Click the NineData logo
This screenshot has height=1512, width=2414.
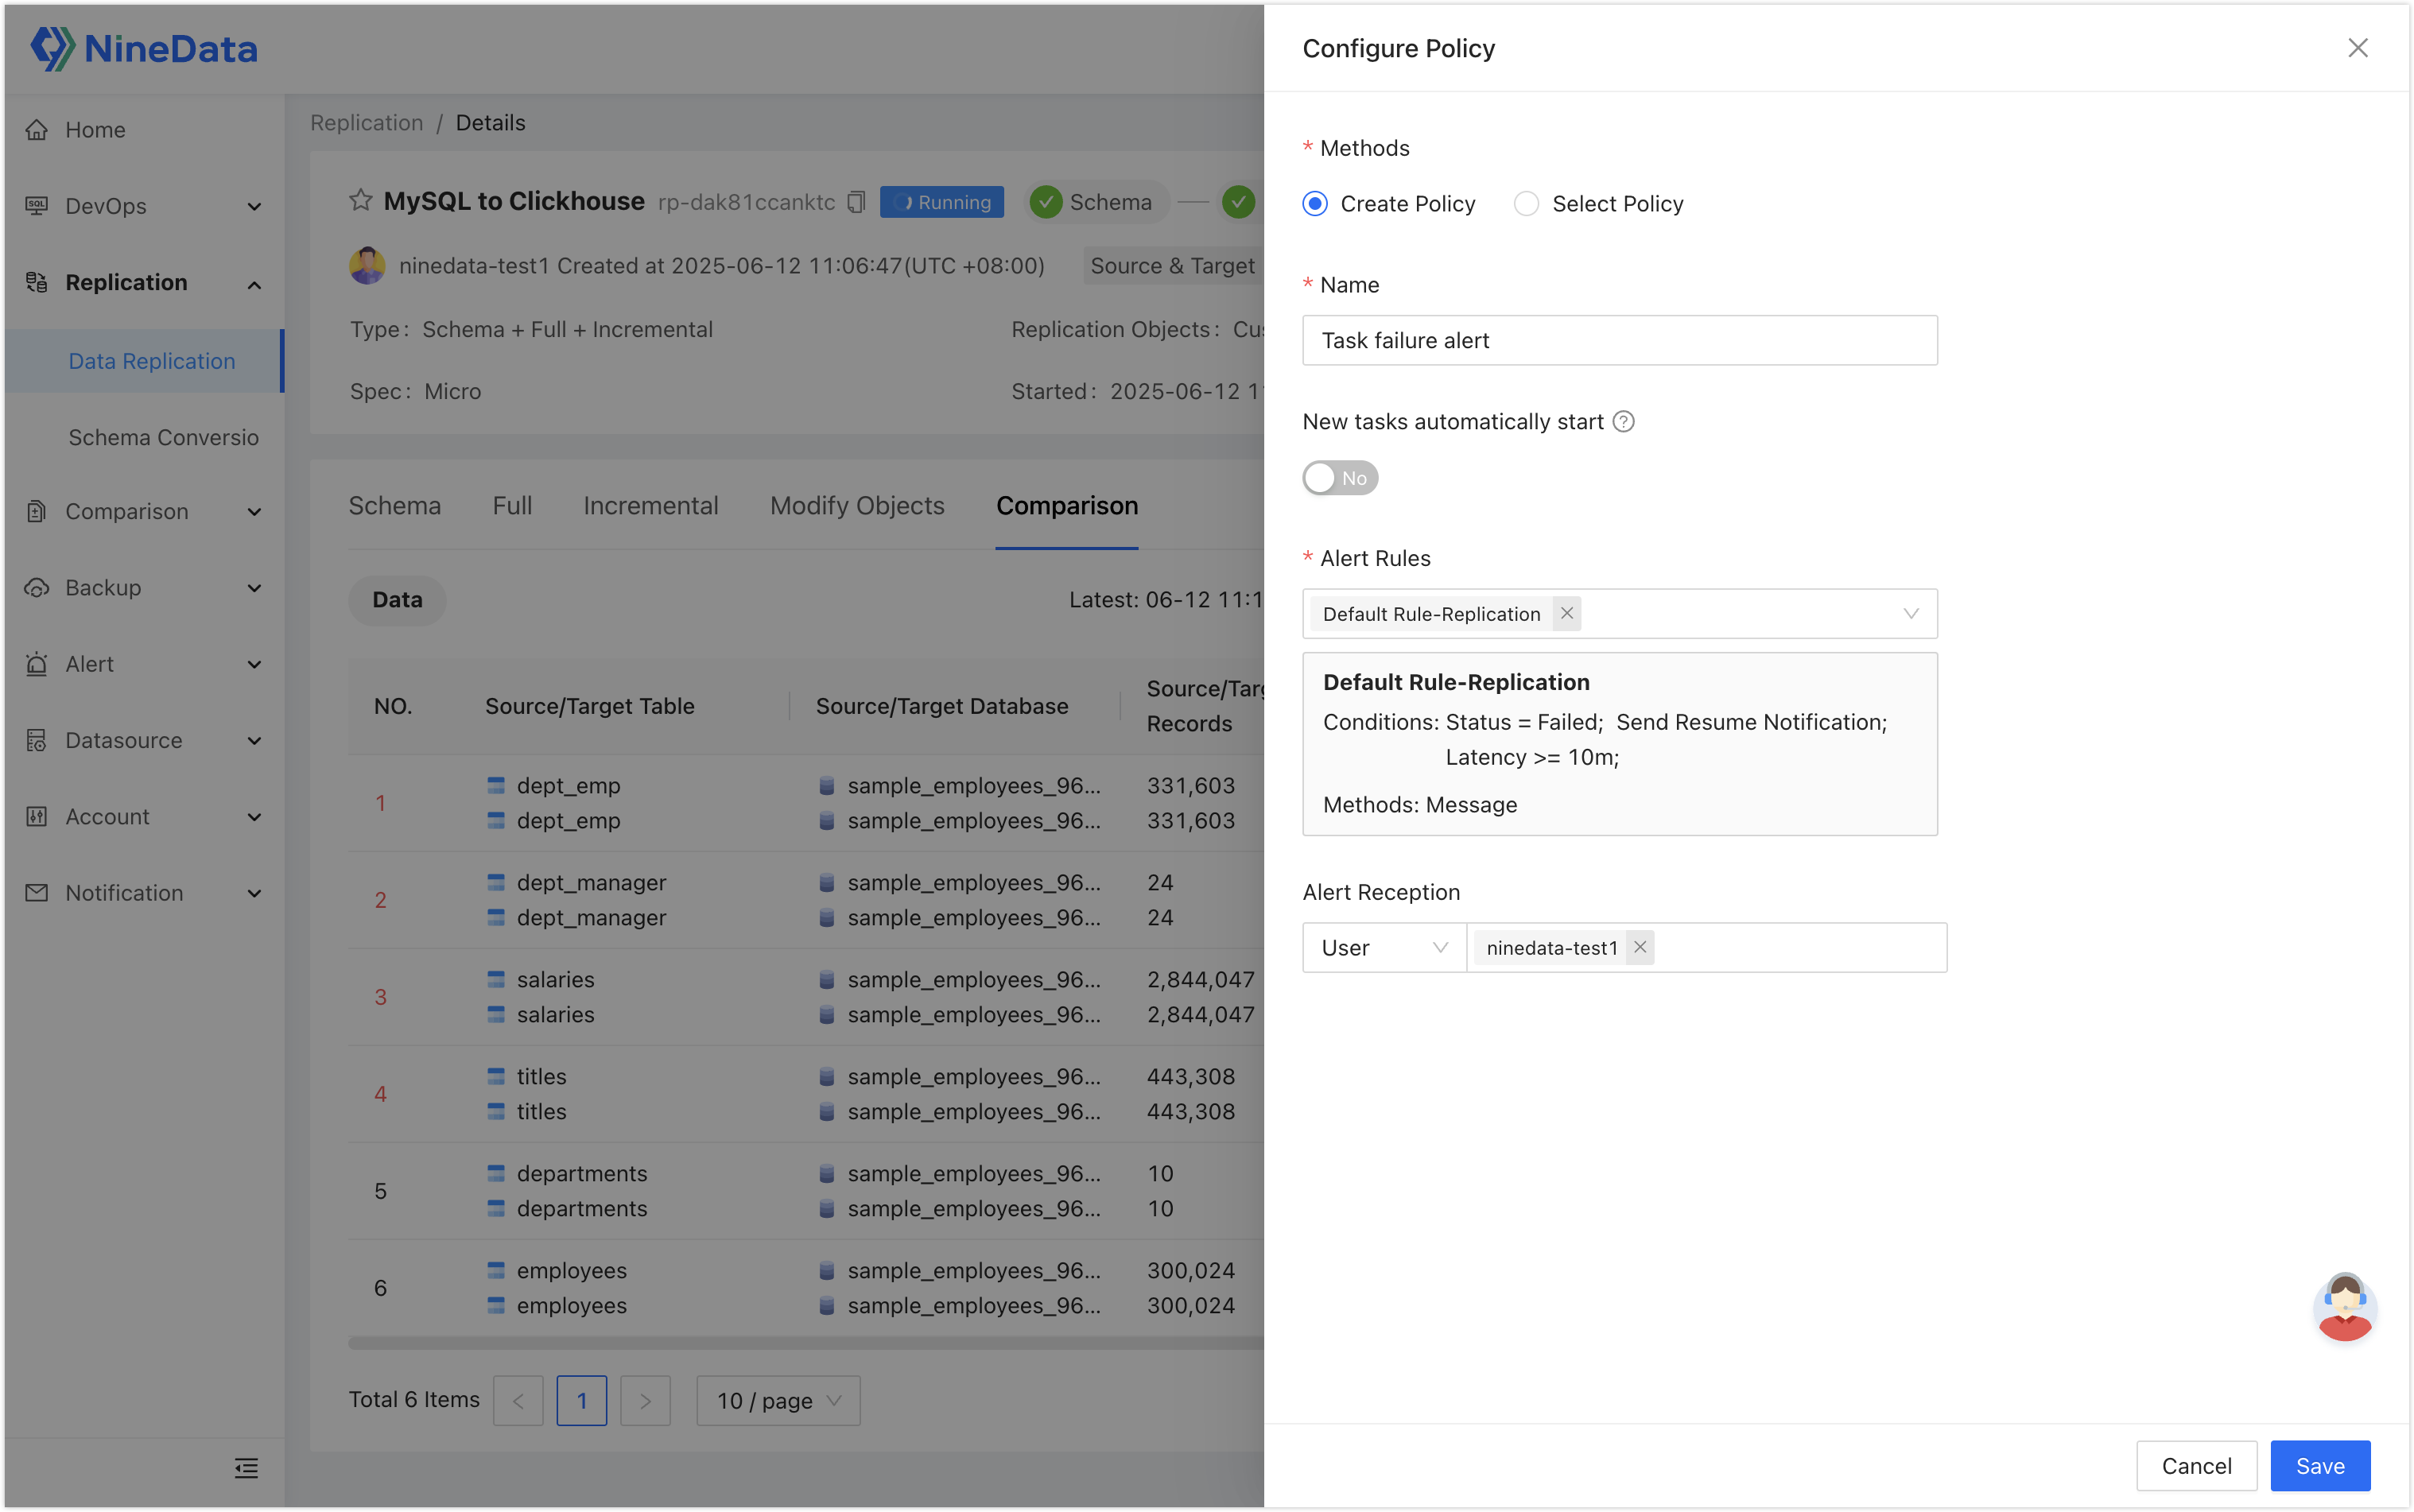tap(144, 48)
